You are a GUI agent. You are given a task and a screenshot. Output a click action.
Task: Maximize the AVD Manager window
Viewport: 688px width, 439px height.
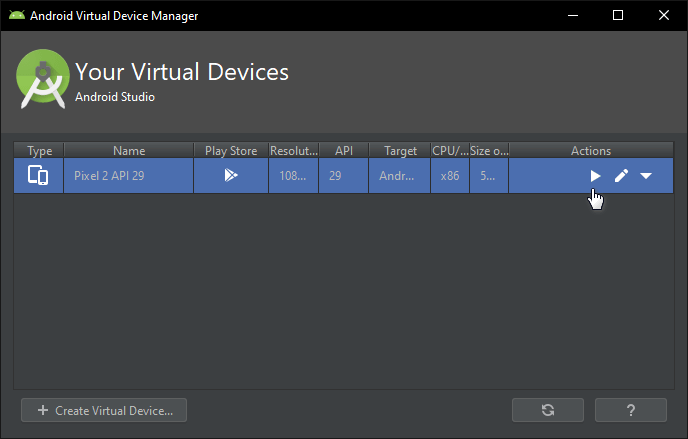[618, 15]
